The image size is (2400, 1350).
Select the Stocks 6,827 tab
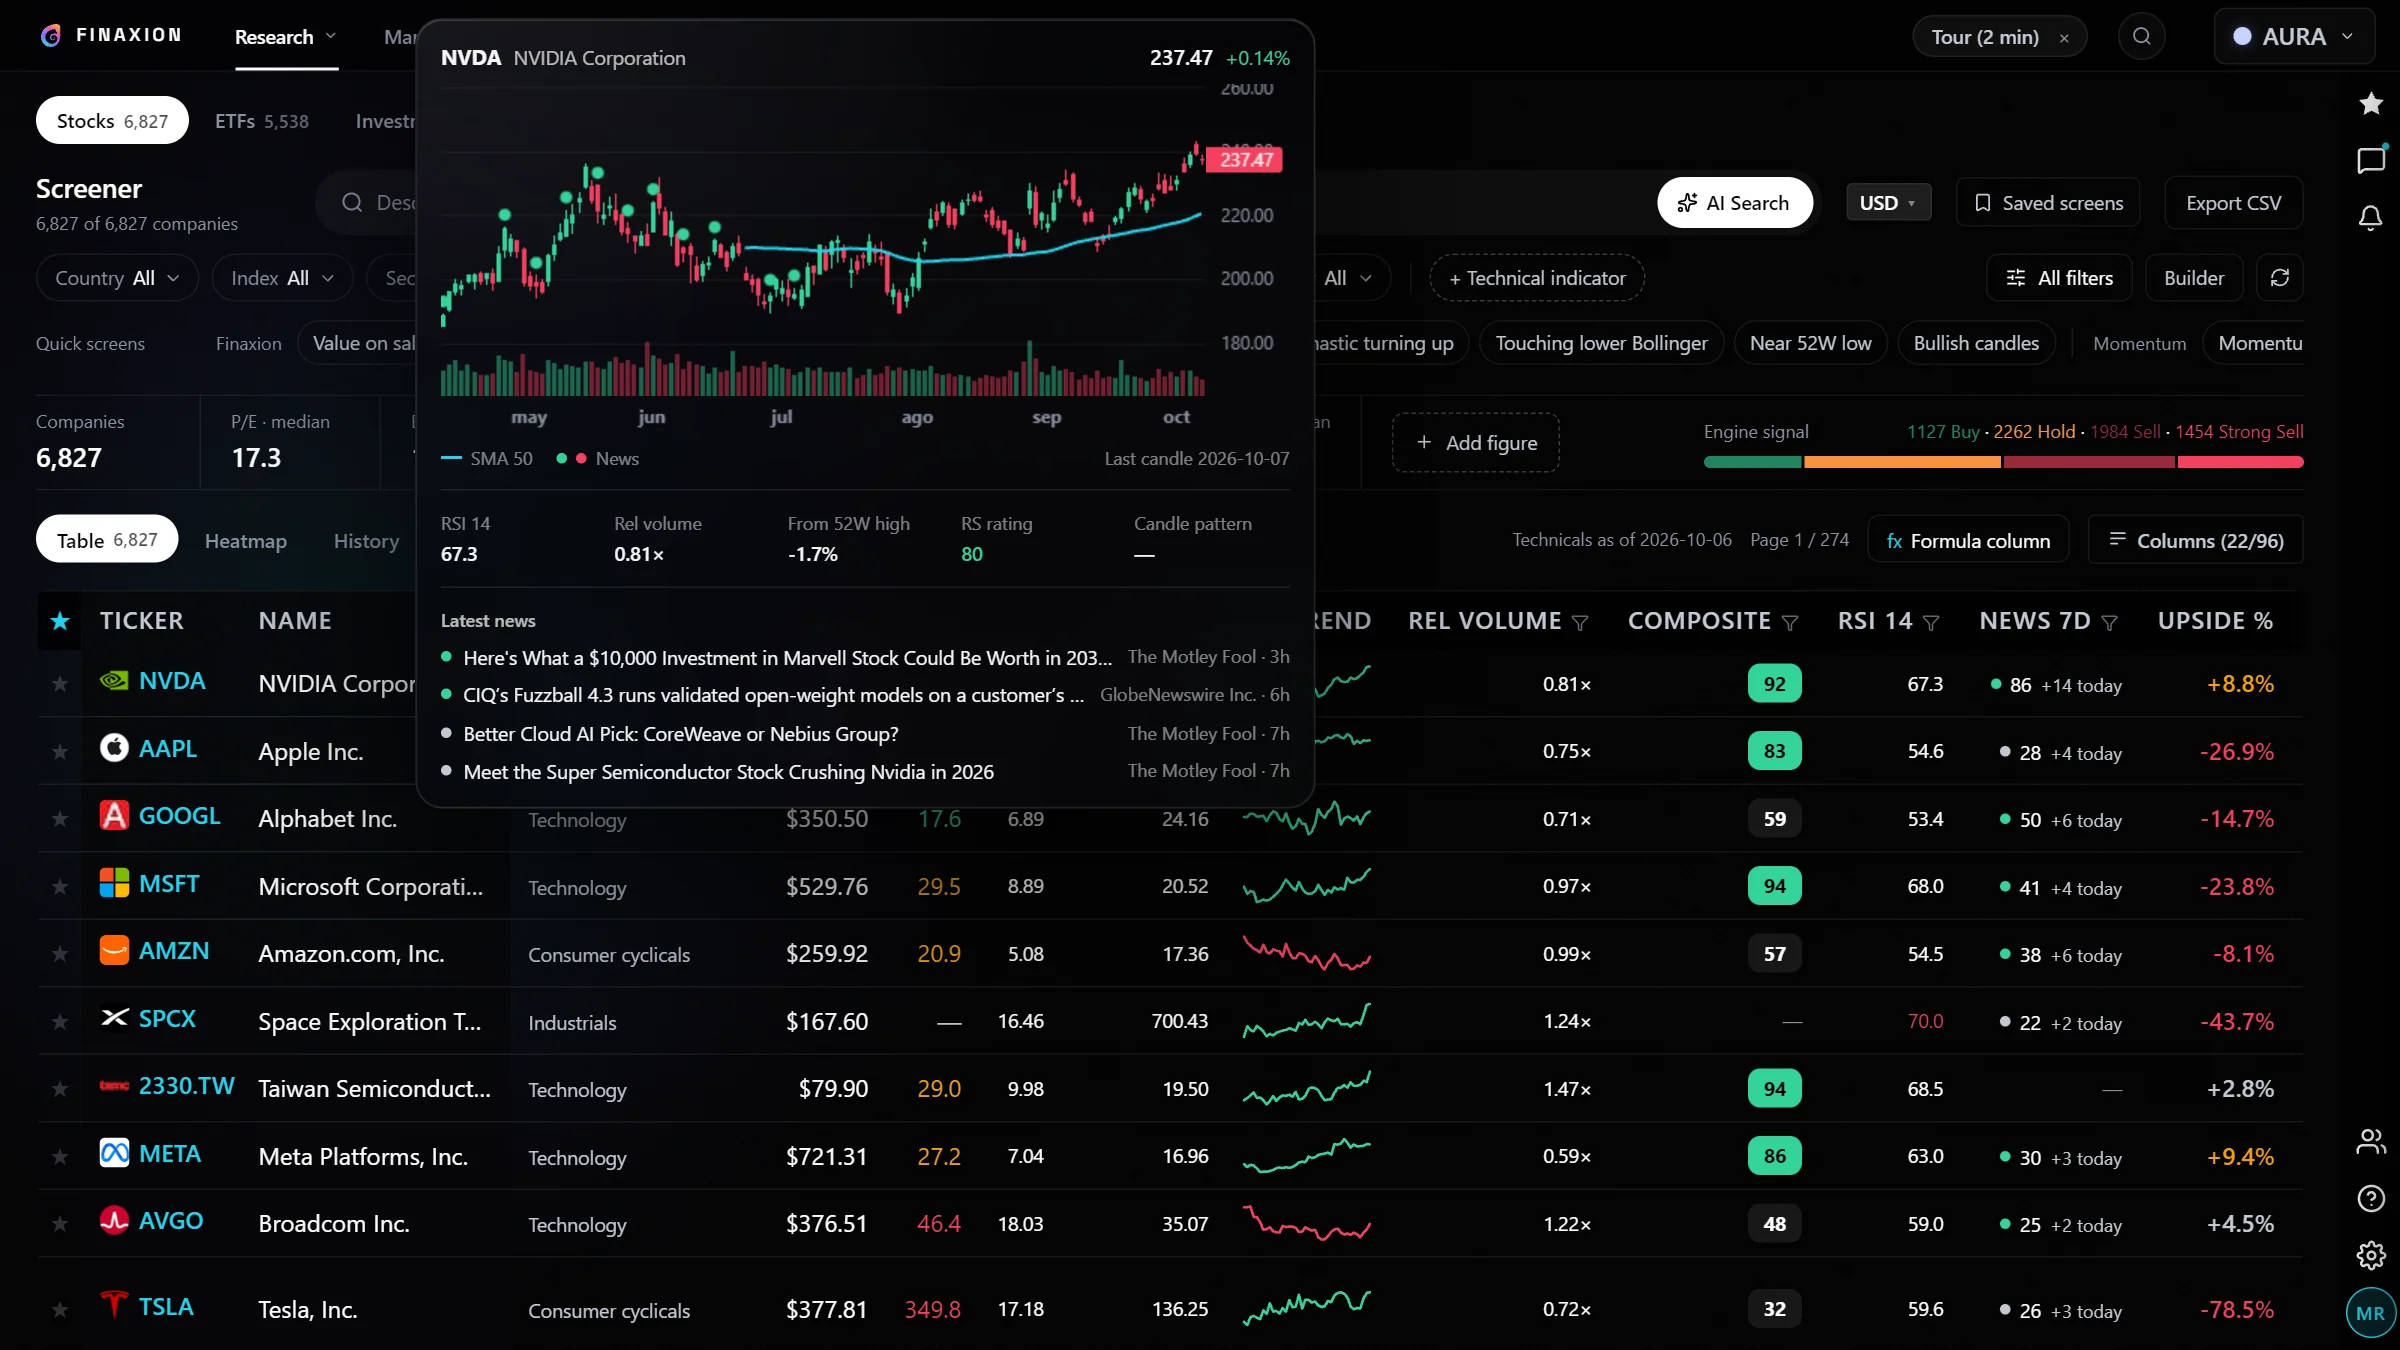tap(112, 121)
